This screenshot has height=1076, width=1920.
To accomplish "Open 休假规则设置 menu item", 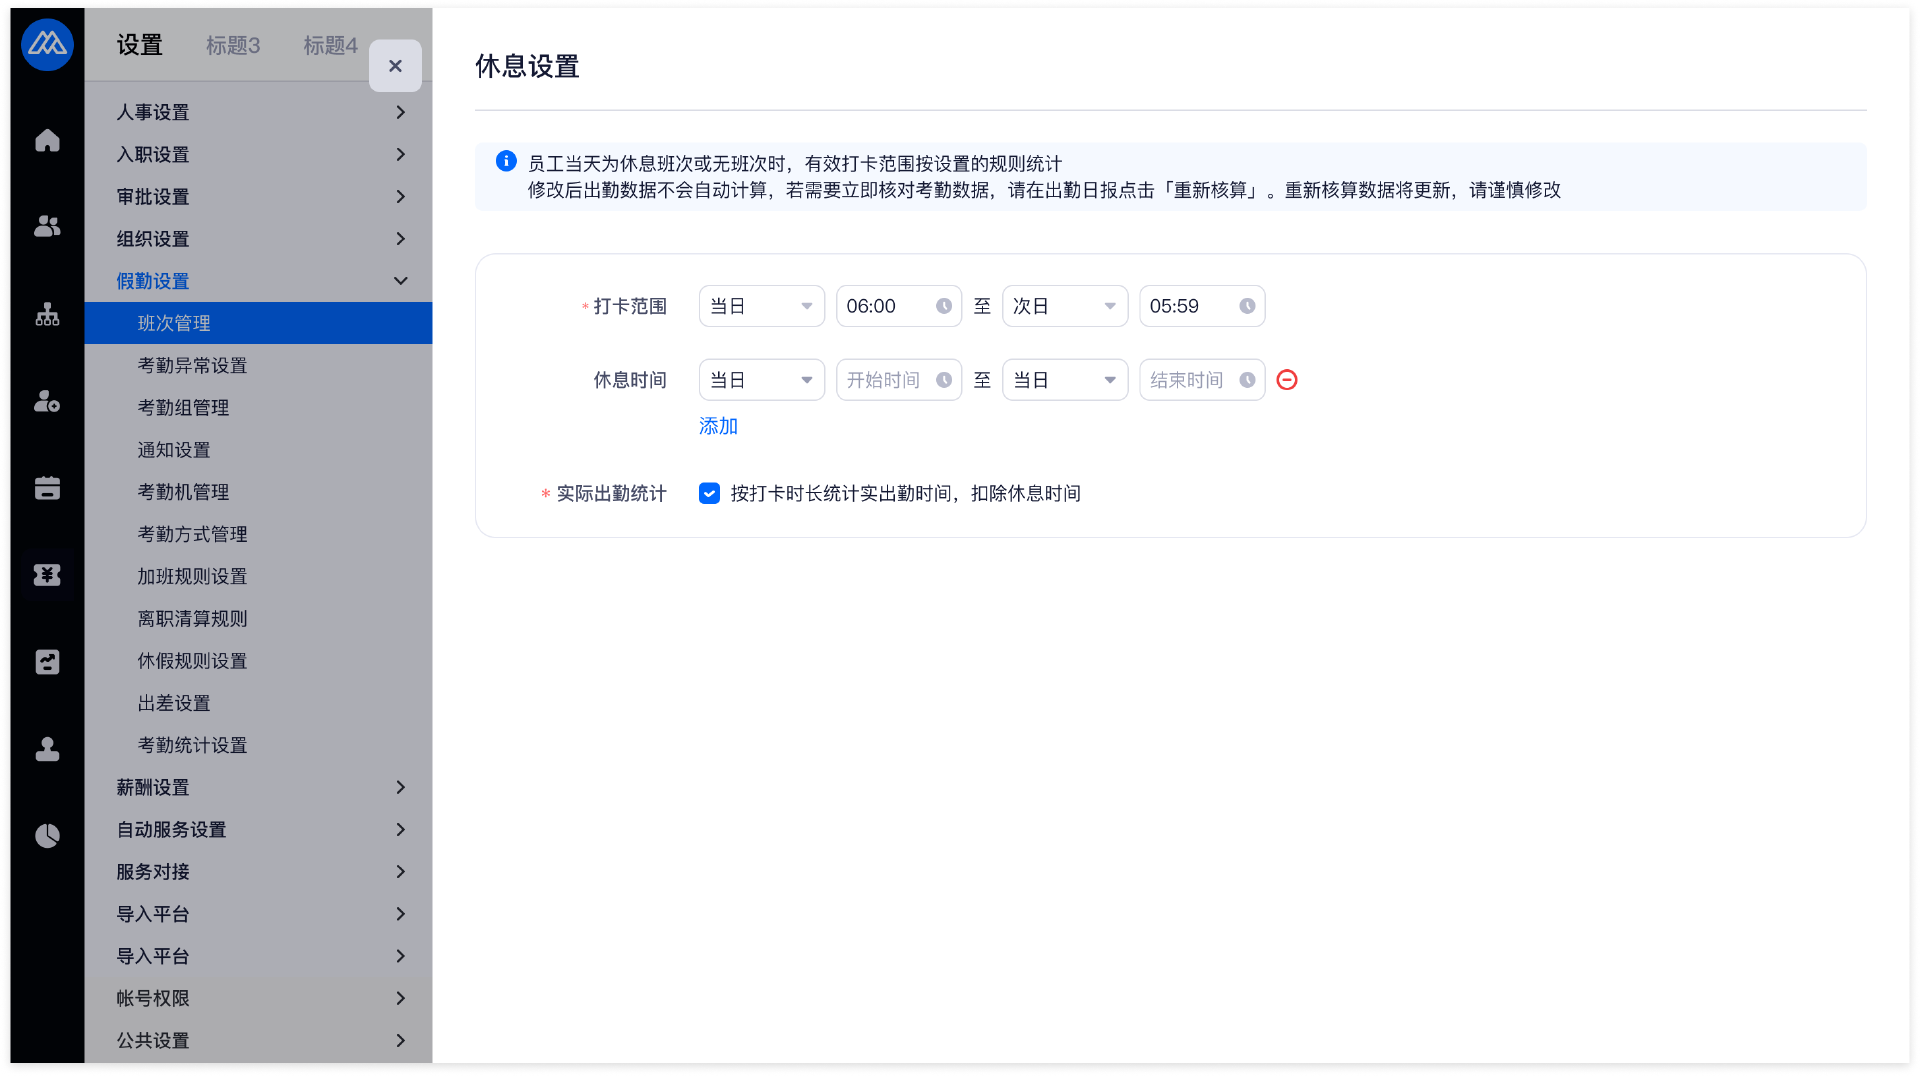I will click(192, 661).
